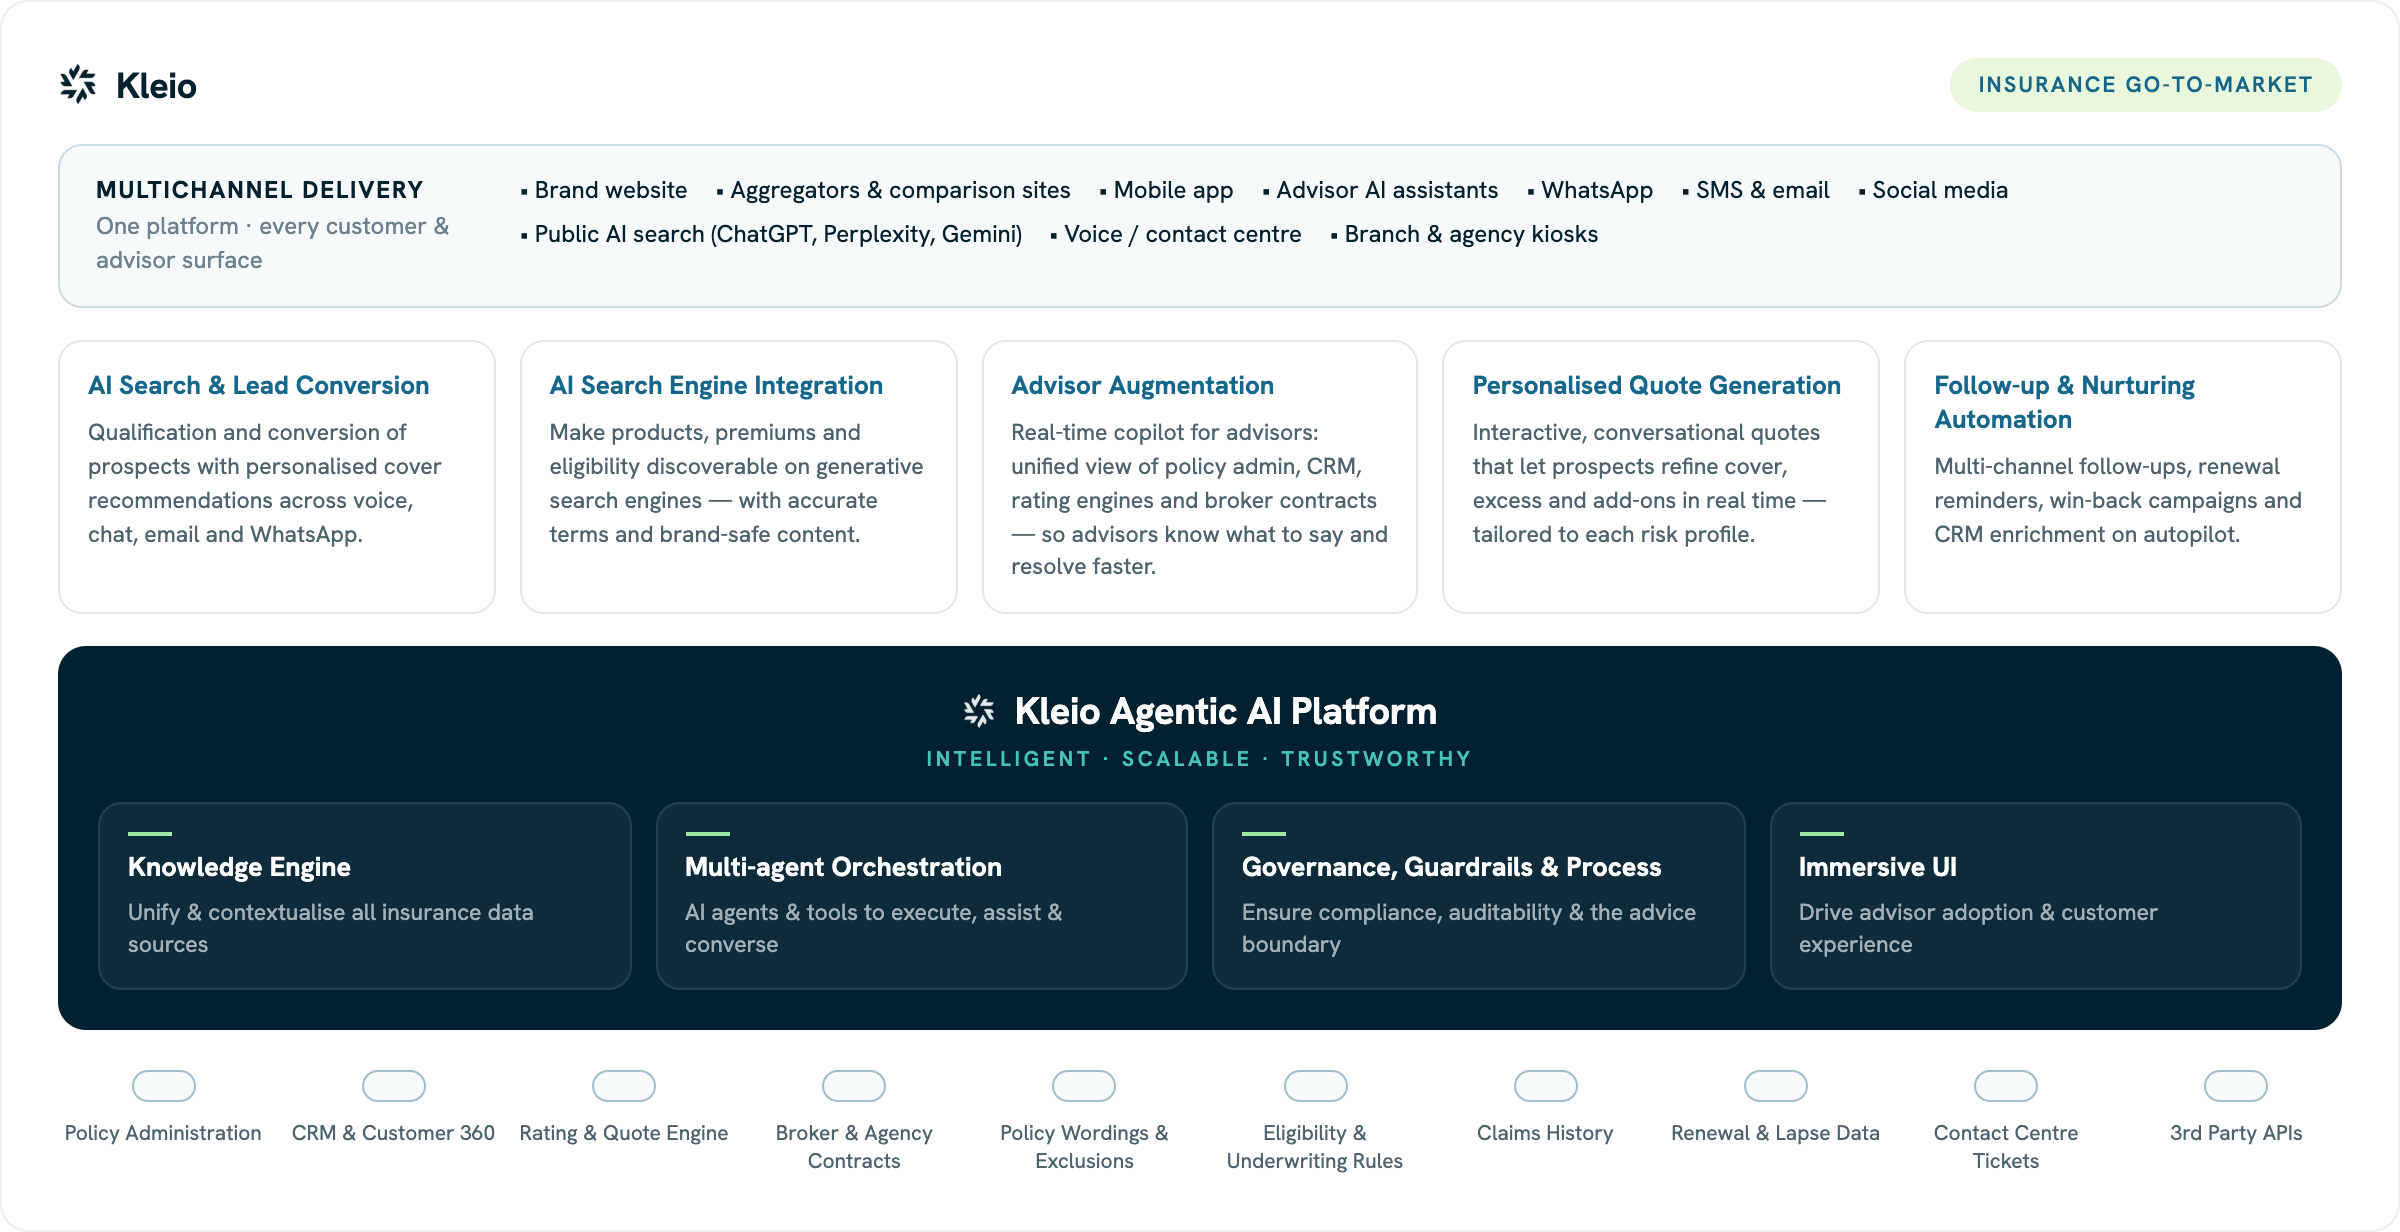Click the 'Eligibility & Underwriting Rules' label
Image resolution: width=2400 pixels, height=1232 pixels.
(1315, 1147)
